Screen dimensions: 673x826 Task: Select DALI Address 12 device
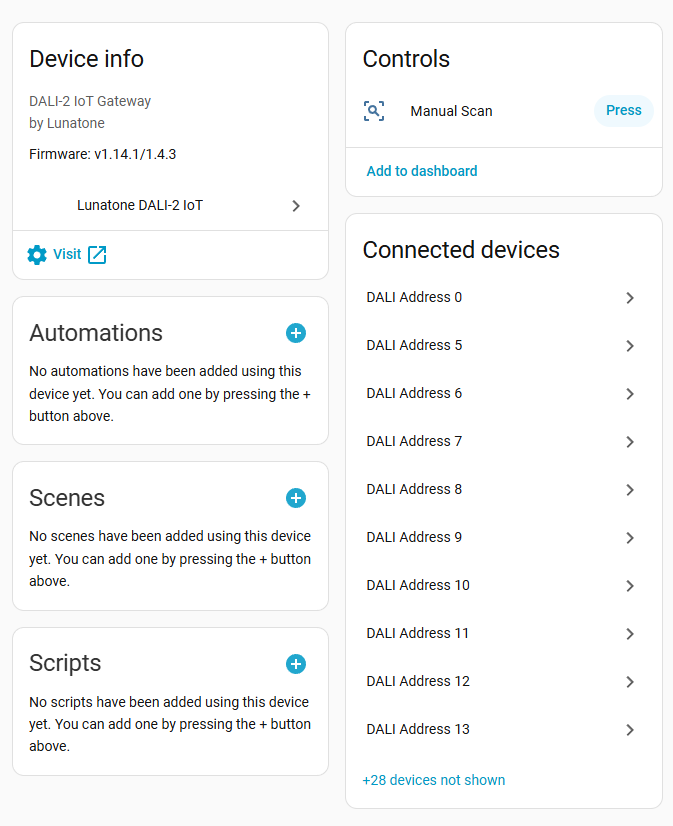417,681
